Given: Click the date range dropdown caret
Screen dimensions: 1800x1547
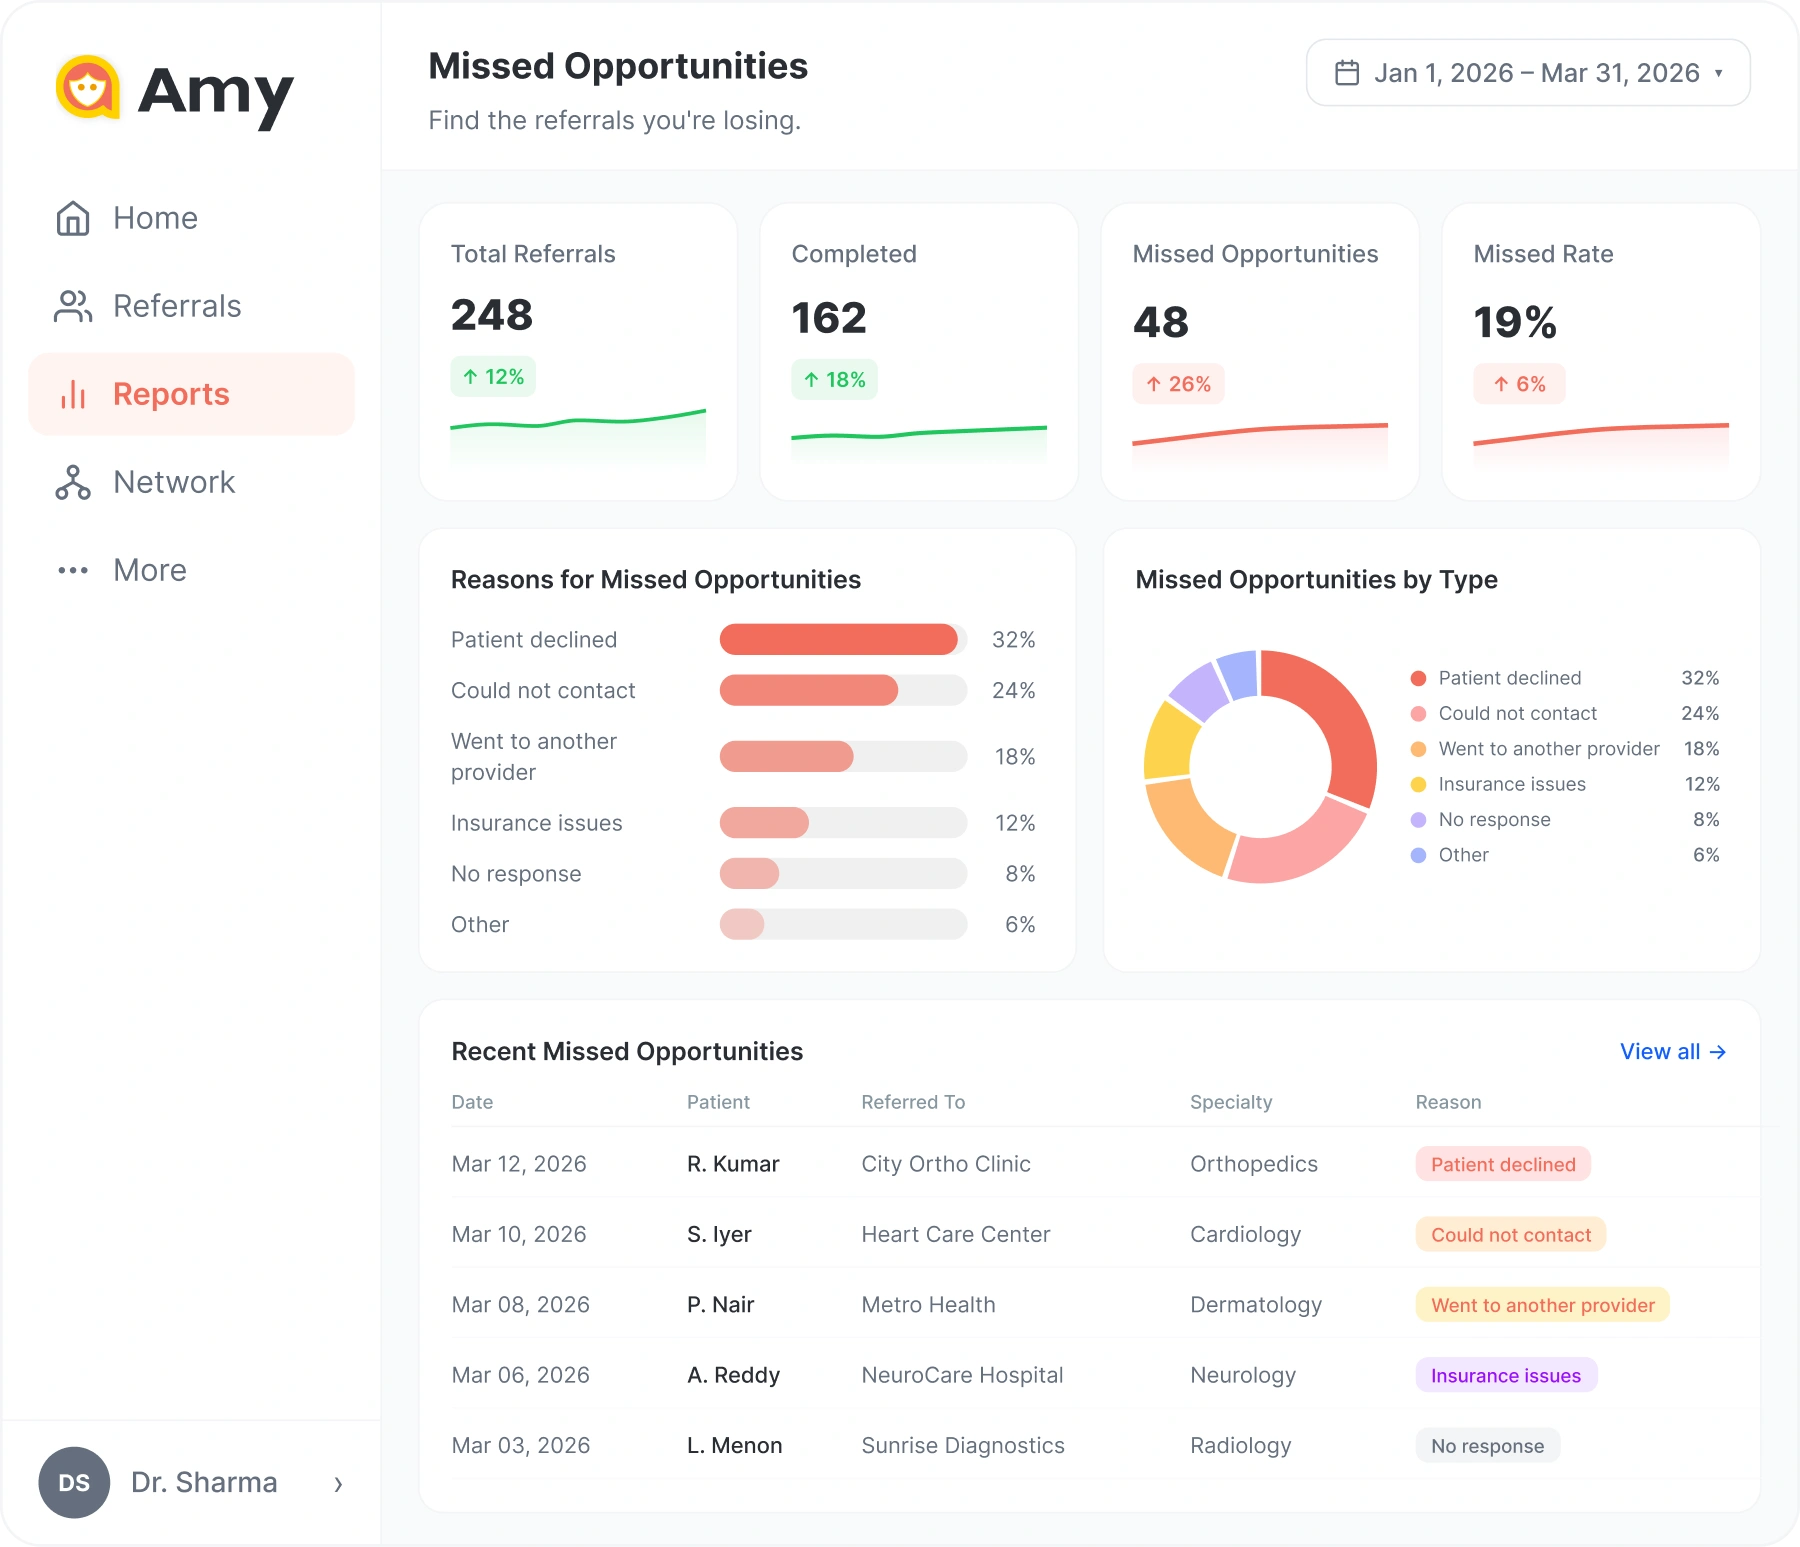Looking at the screenshot, I should [x=1718, y=73].
